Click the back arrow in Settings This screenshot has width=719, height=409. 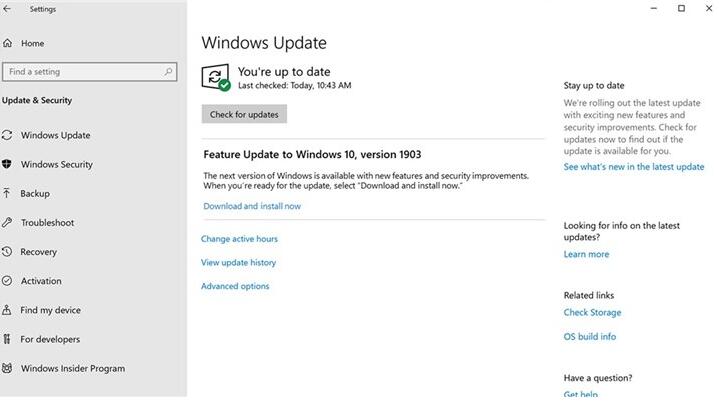pyautogui.click(x=7, y=9)
